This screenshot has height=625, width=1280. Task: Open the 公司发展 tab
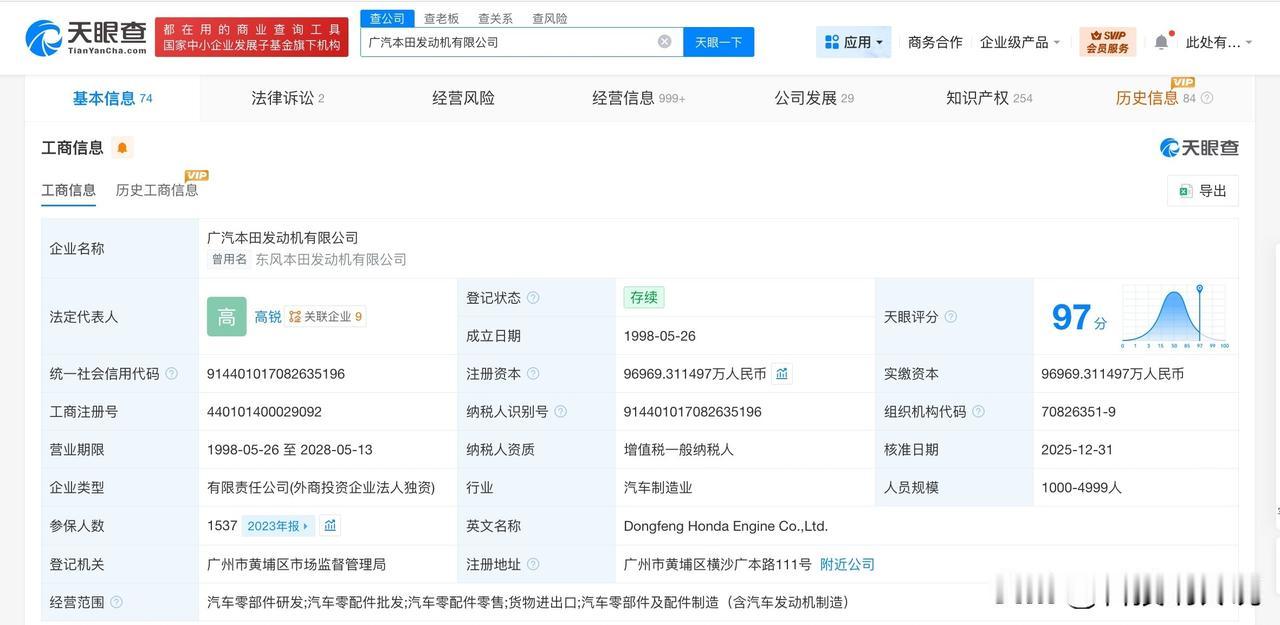coord(814,98)
